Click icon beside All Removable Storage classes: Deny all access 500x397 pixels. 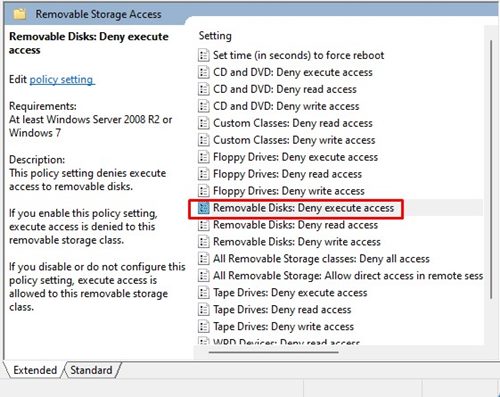pos(204,259)
